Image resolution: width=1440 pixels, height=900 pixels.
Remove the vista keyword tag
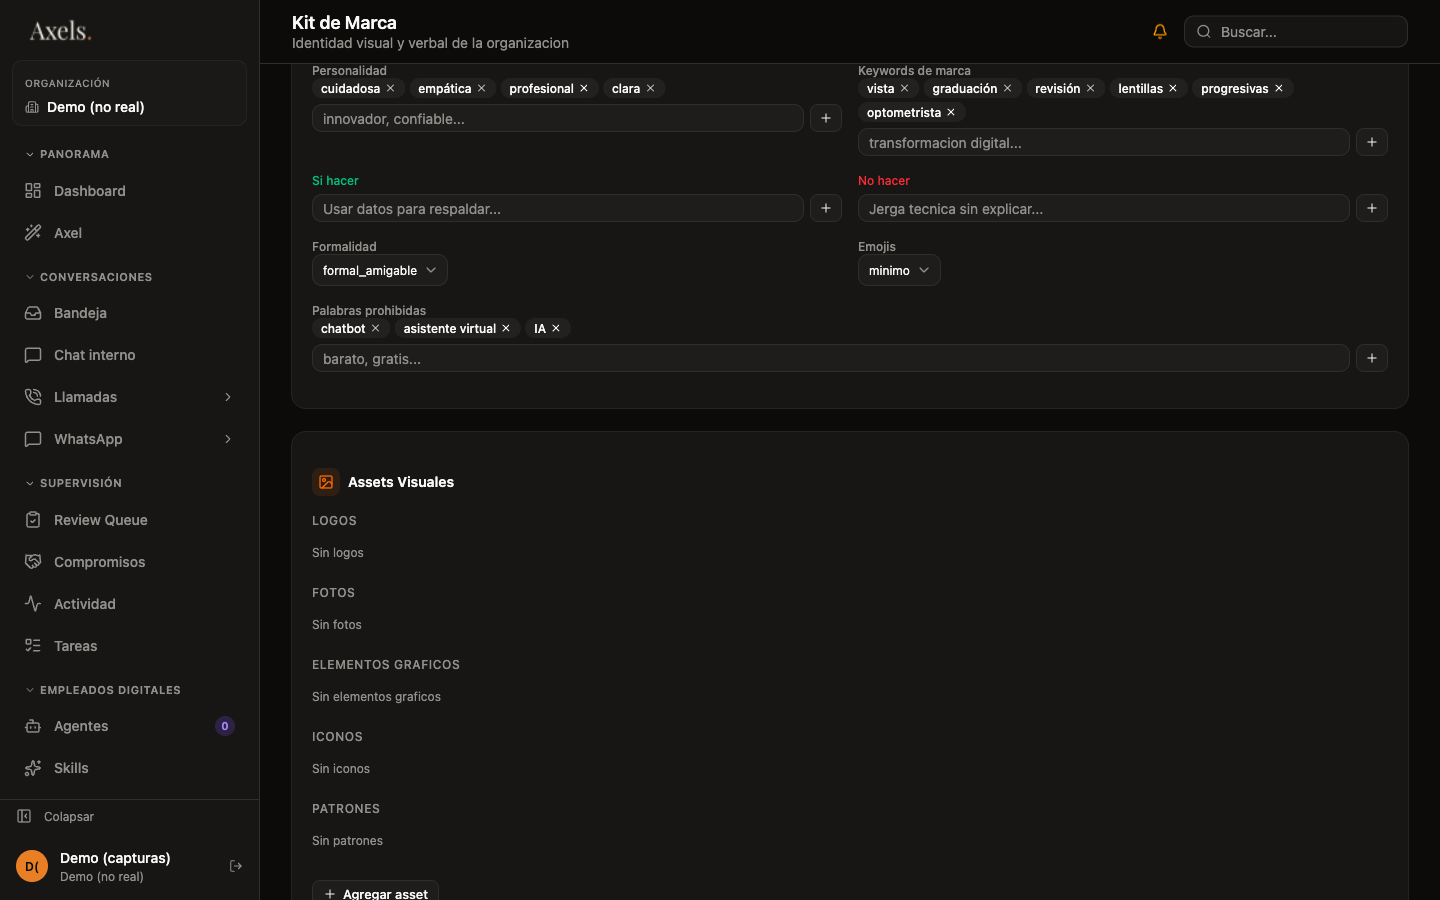904,88
